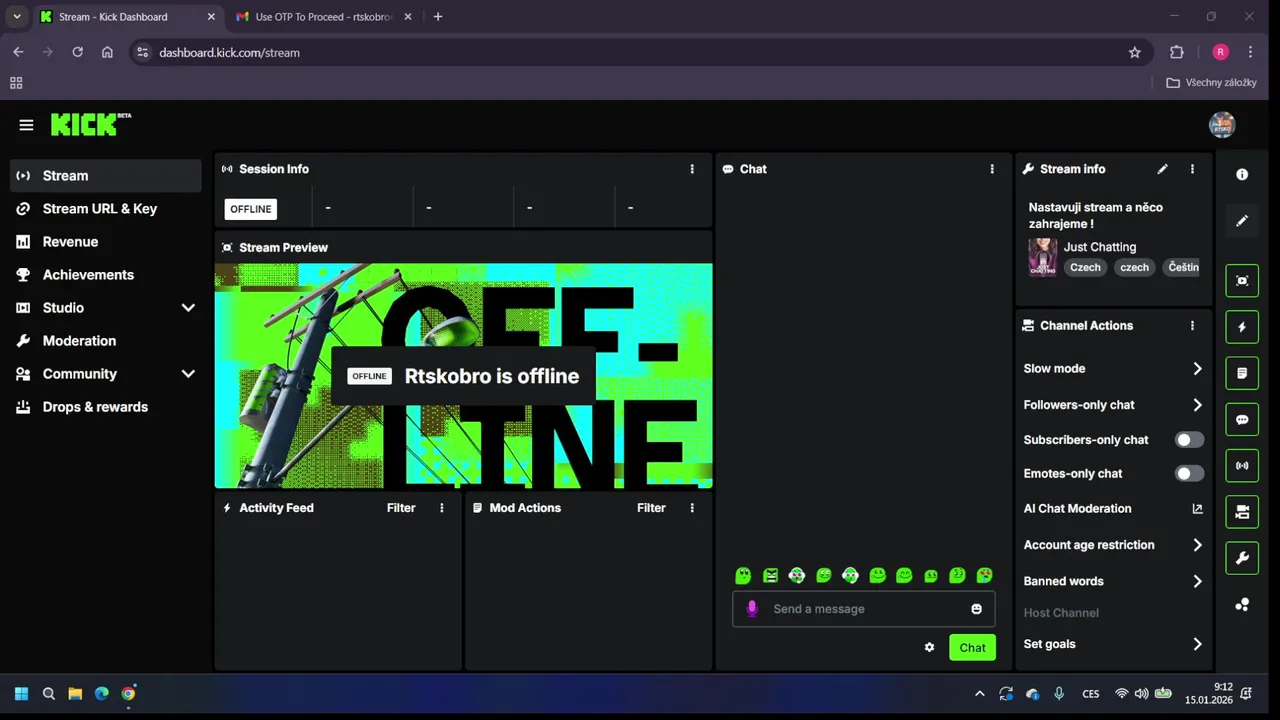The height and width of the screenshot is (720, 1280).
Task: Click the Čeština language tag
Action: (1183, 268)
